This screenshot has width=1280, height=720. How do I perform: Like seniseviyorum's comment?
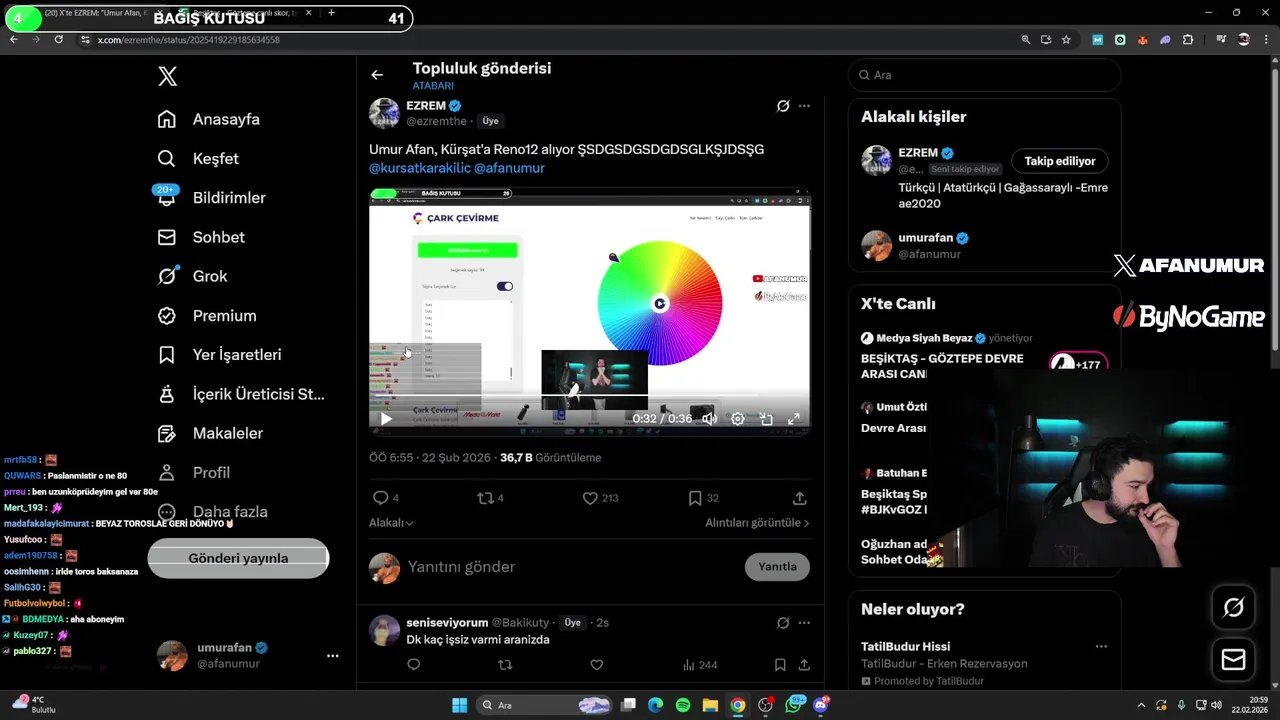click(597, 664)
